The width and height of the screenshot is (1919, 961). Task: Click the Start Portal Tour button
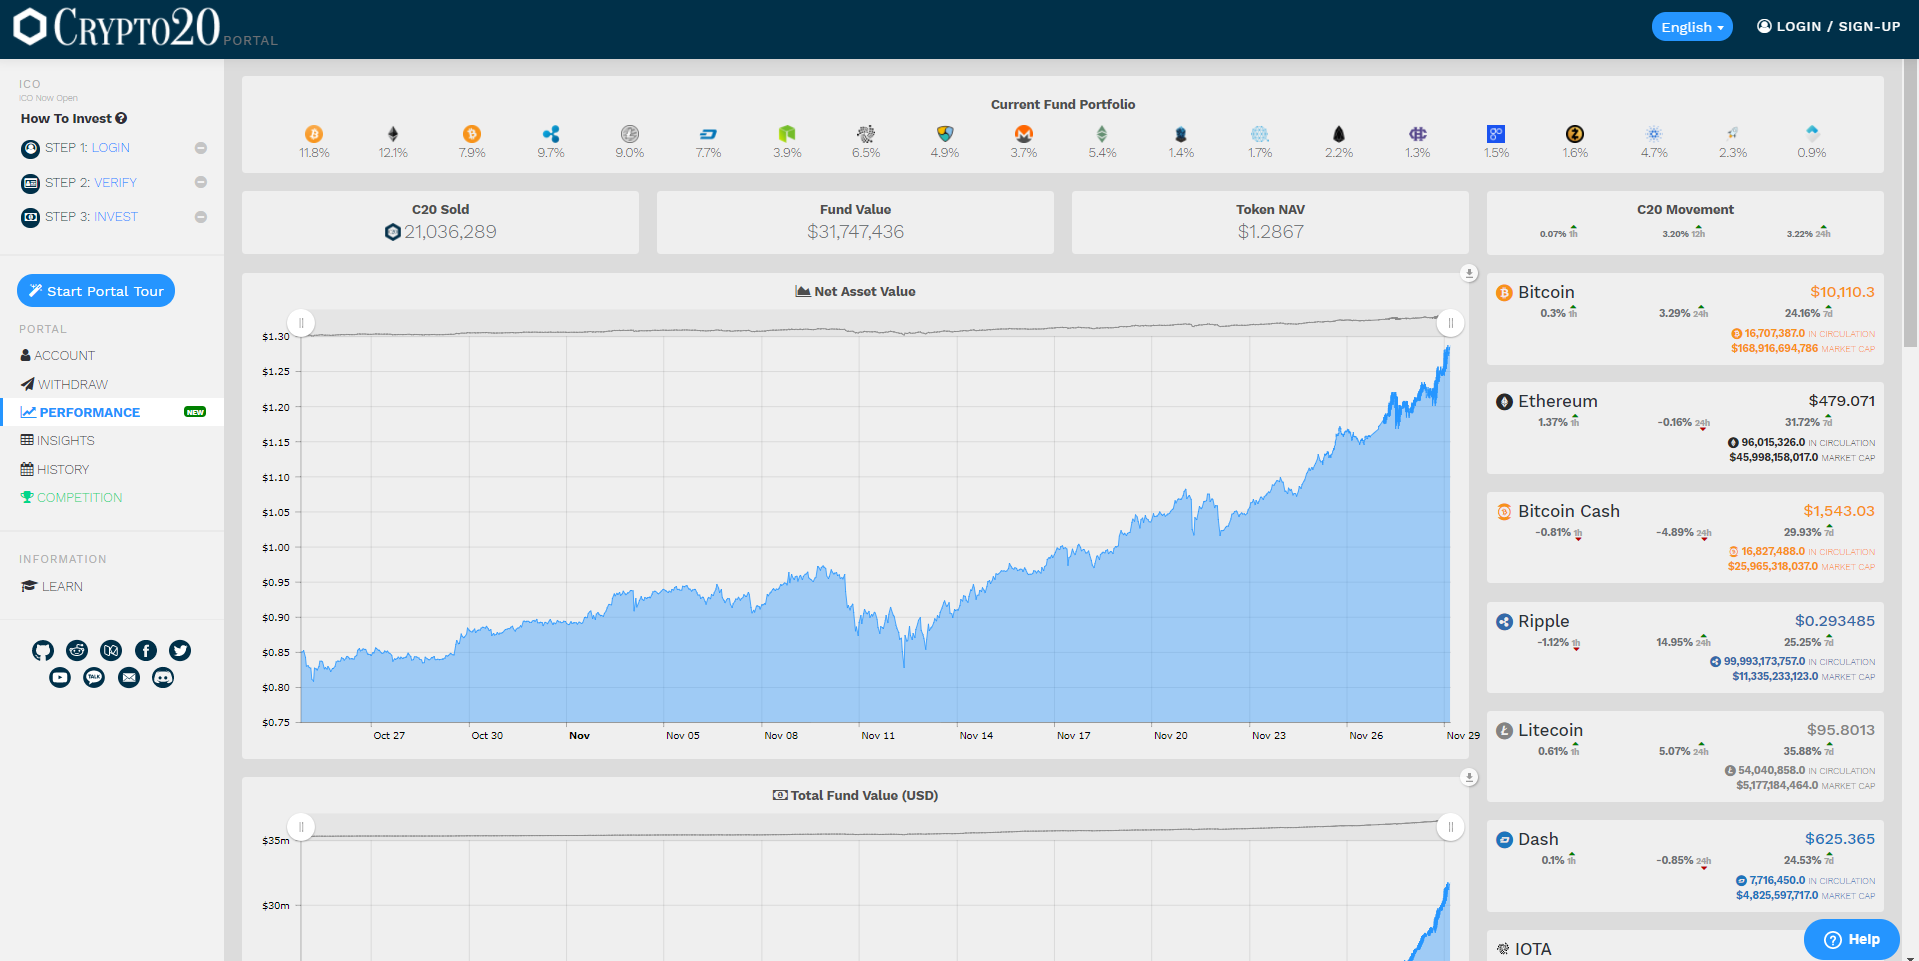pos(96,291)
